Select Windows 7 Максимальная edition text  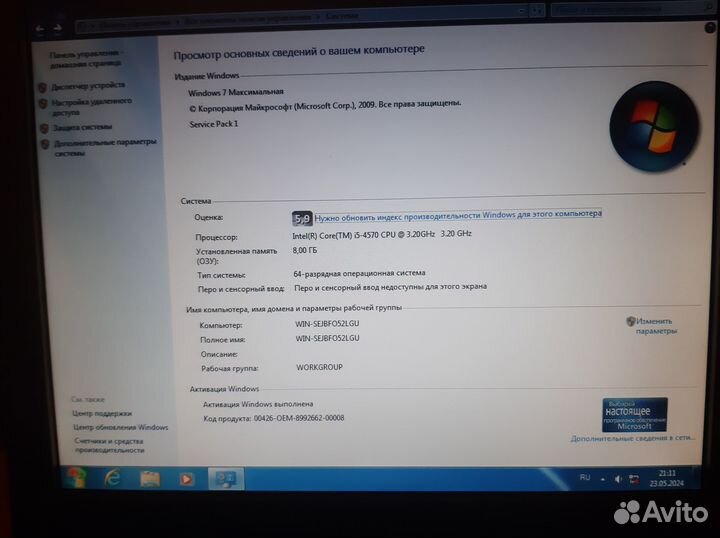click(x=236, y=92)
